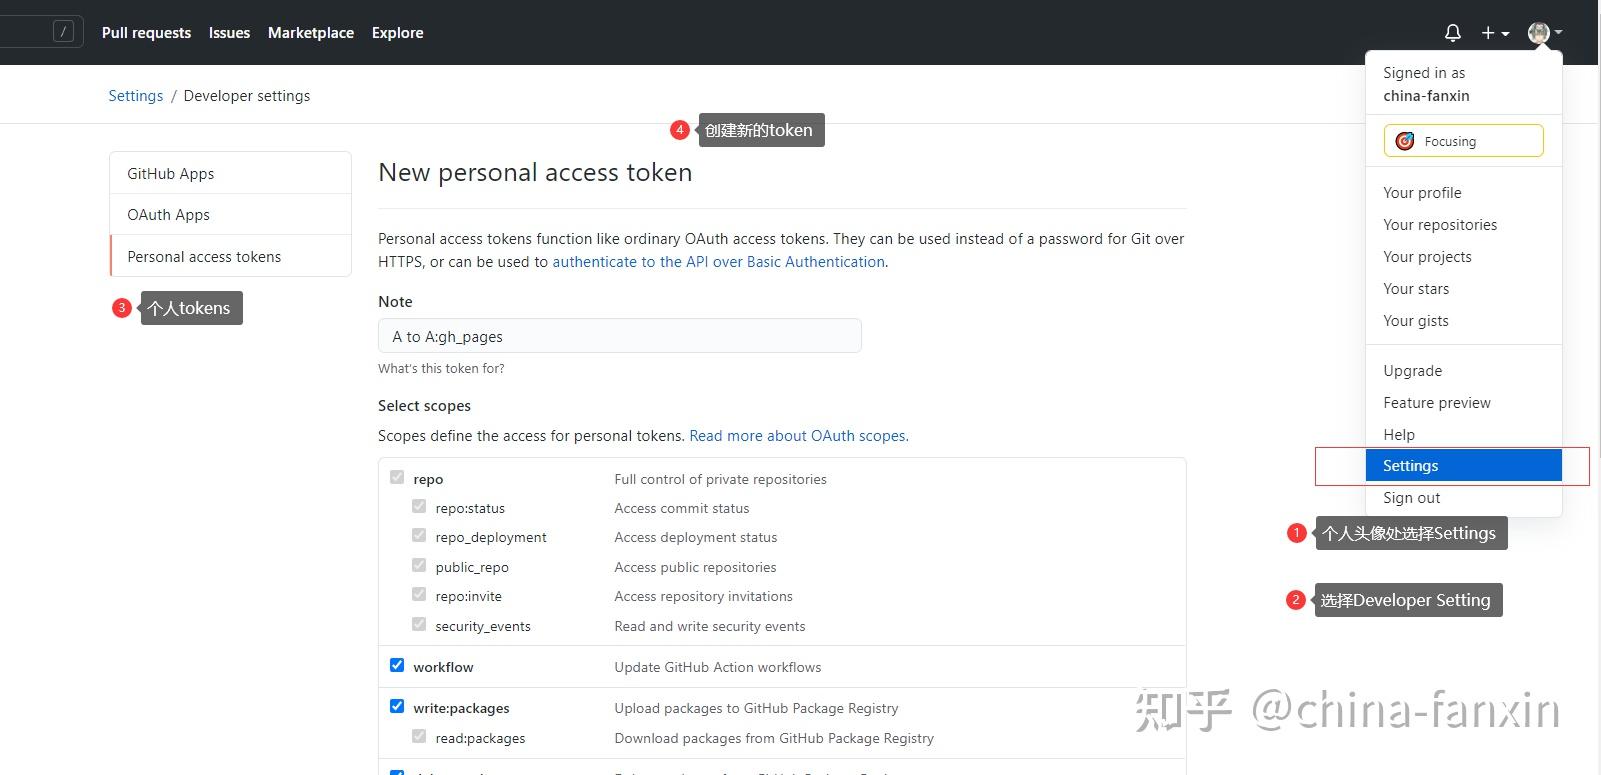Viewport: 1601px width, 775px height.
Task: Open Your repositories from user menu
Action: tap(1464, 225)
